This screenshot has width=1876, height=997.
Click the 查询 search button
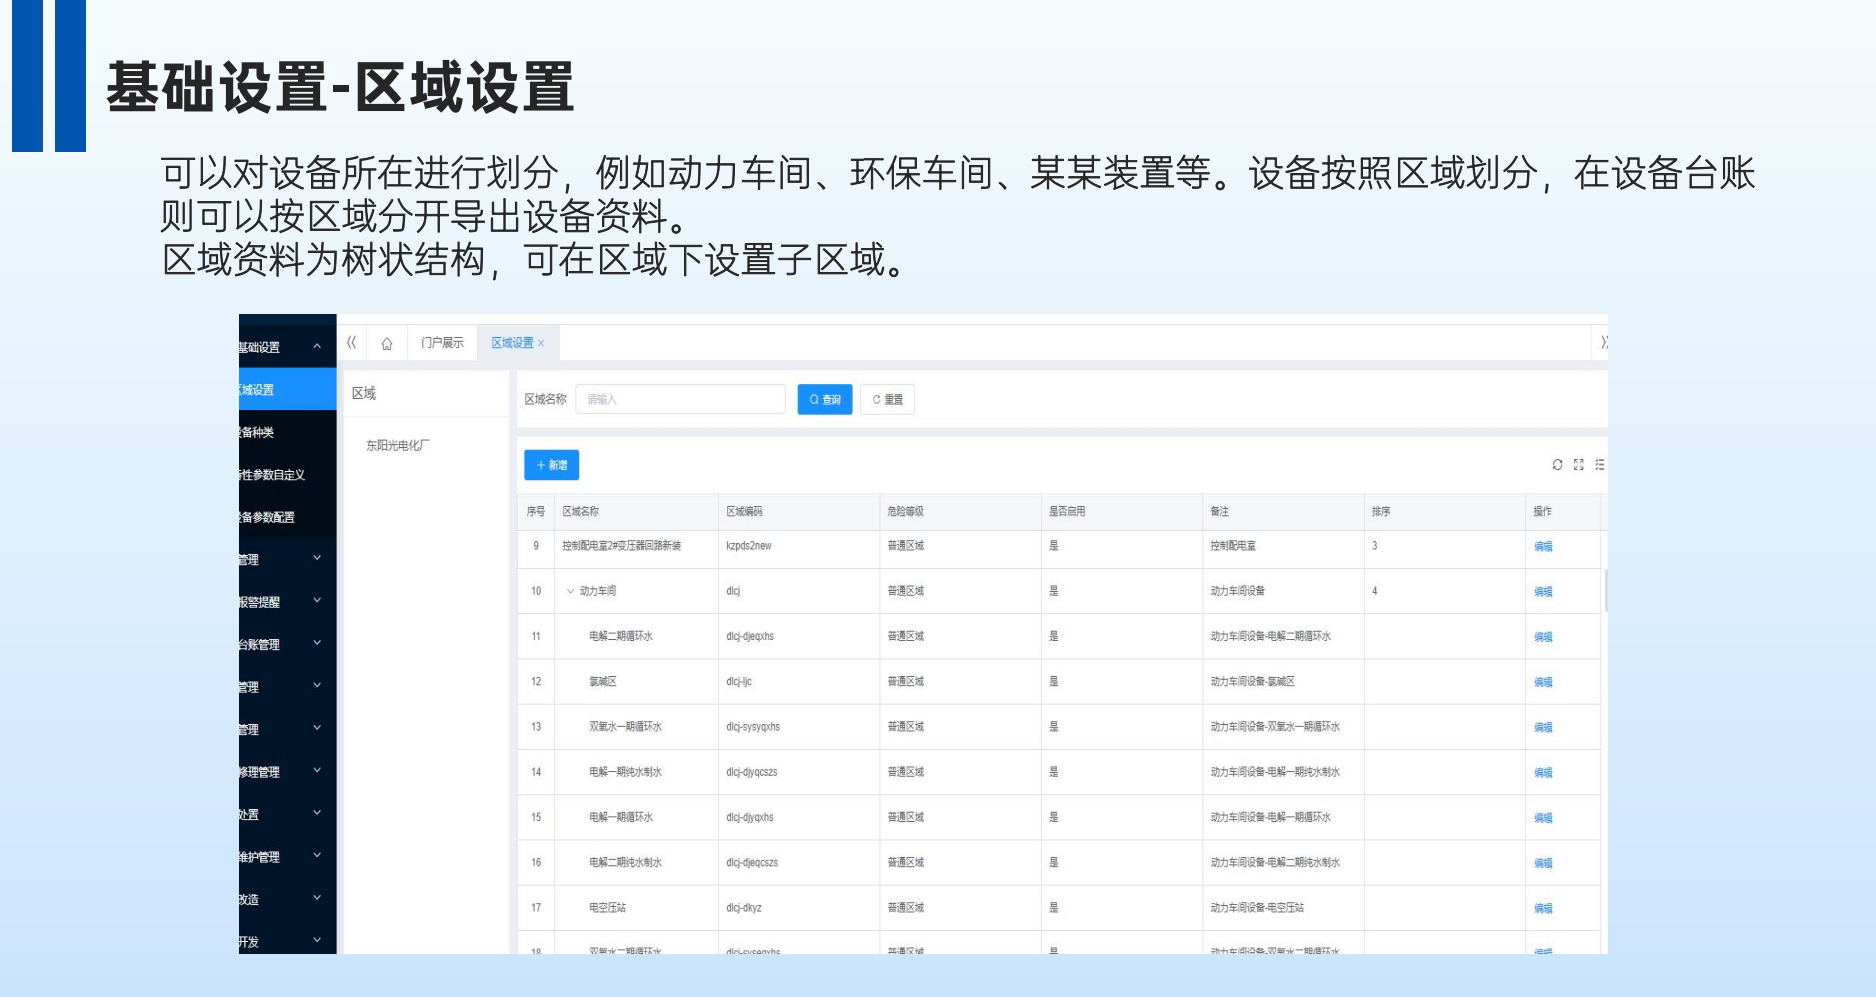[825, 399]
